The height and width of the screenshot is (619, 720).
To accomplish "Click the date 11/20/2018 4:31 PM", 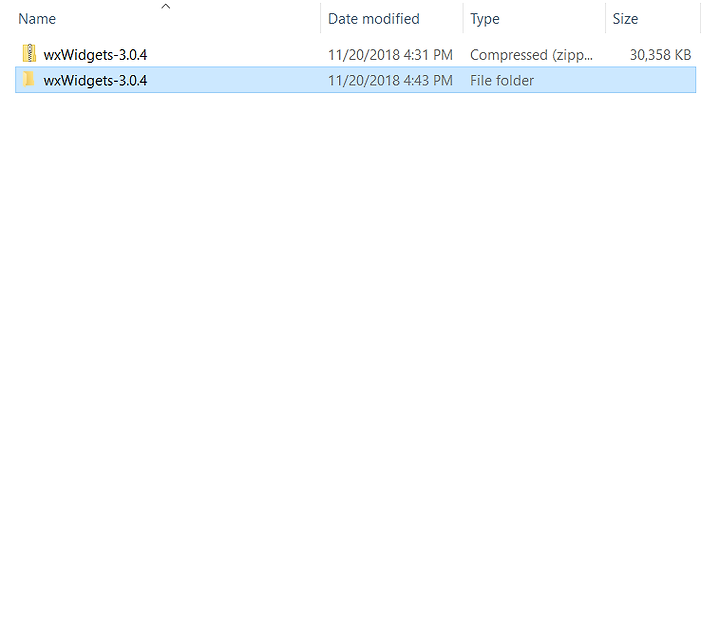I will tap(390, 55).
